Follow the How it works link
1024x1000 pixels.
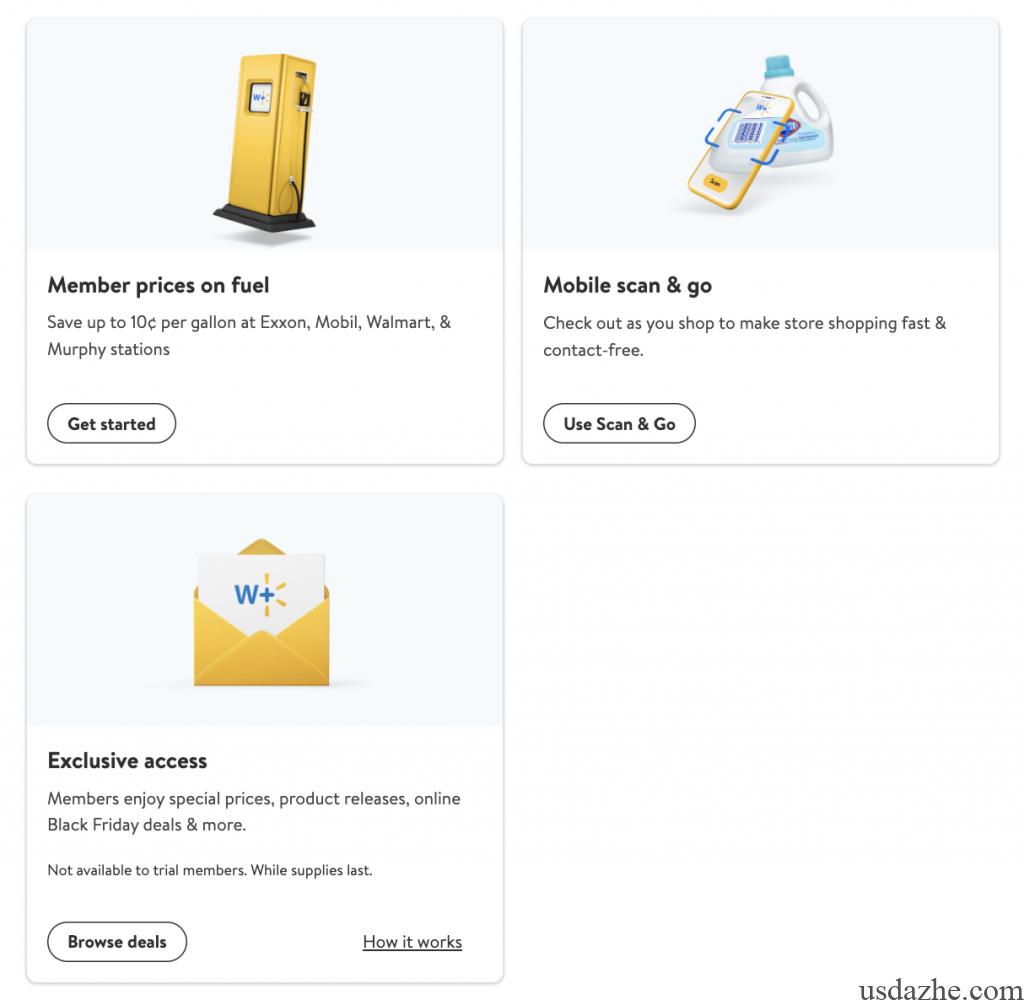pyautogui.click(x=412, y=942)
